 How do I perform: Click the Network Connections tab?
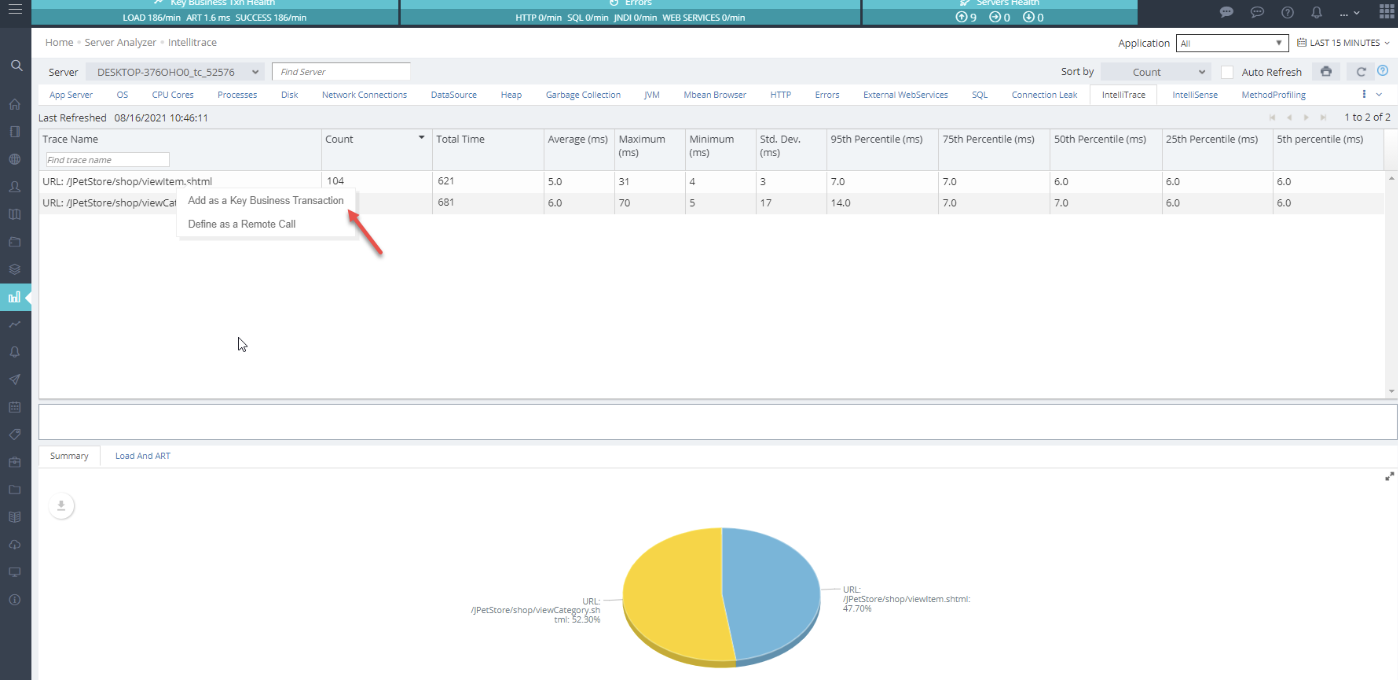pyautogui.click(x=364, y=95)
